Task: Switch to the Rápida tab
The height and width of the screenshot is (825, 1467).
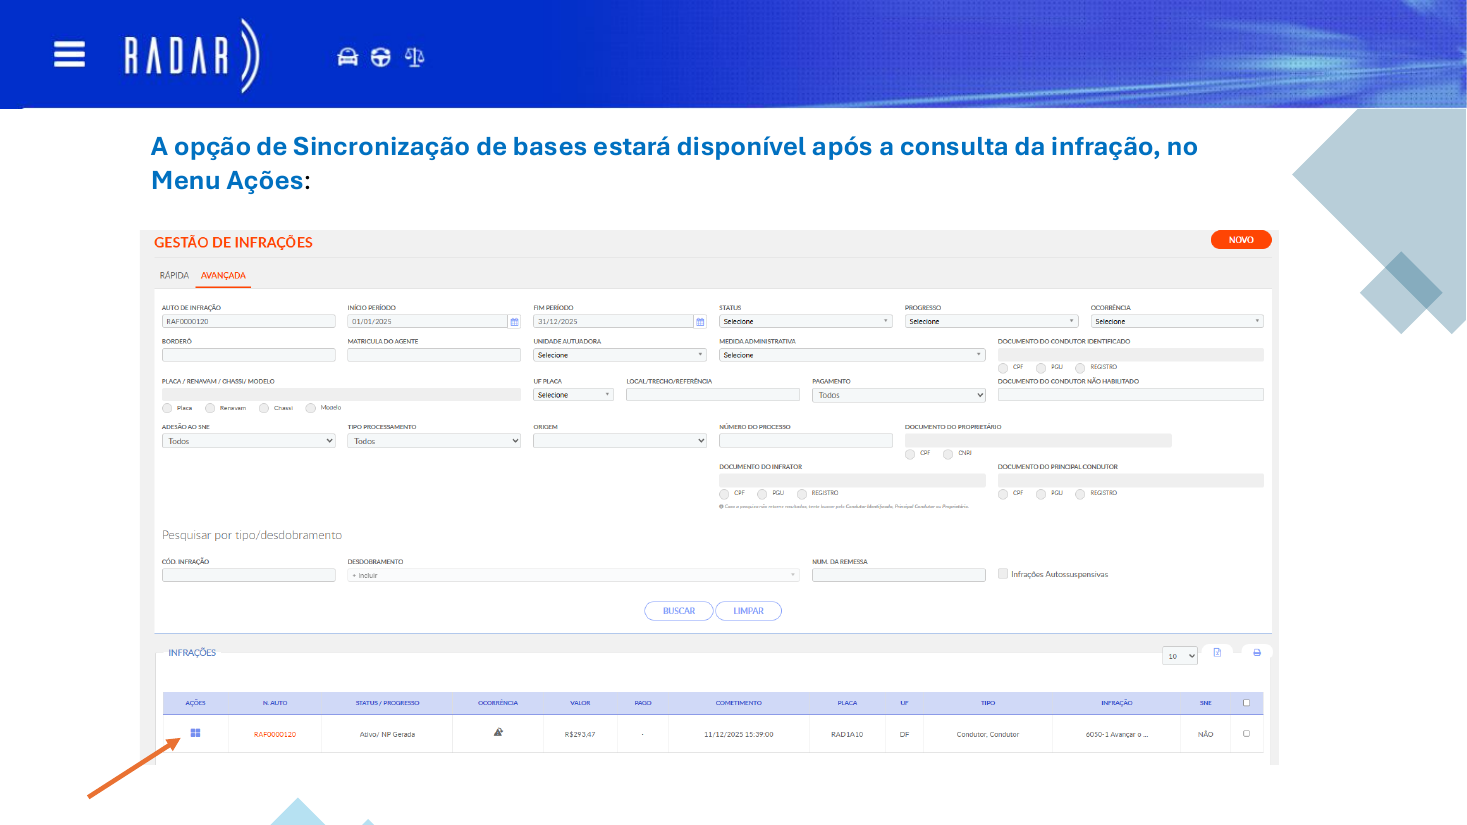Action: (x=174, y=275)
